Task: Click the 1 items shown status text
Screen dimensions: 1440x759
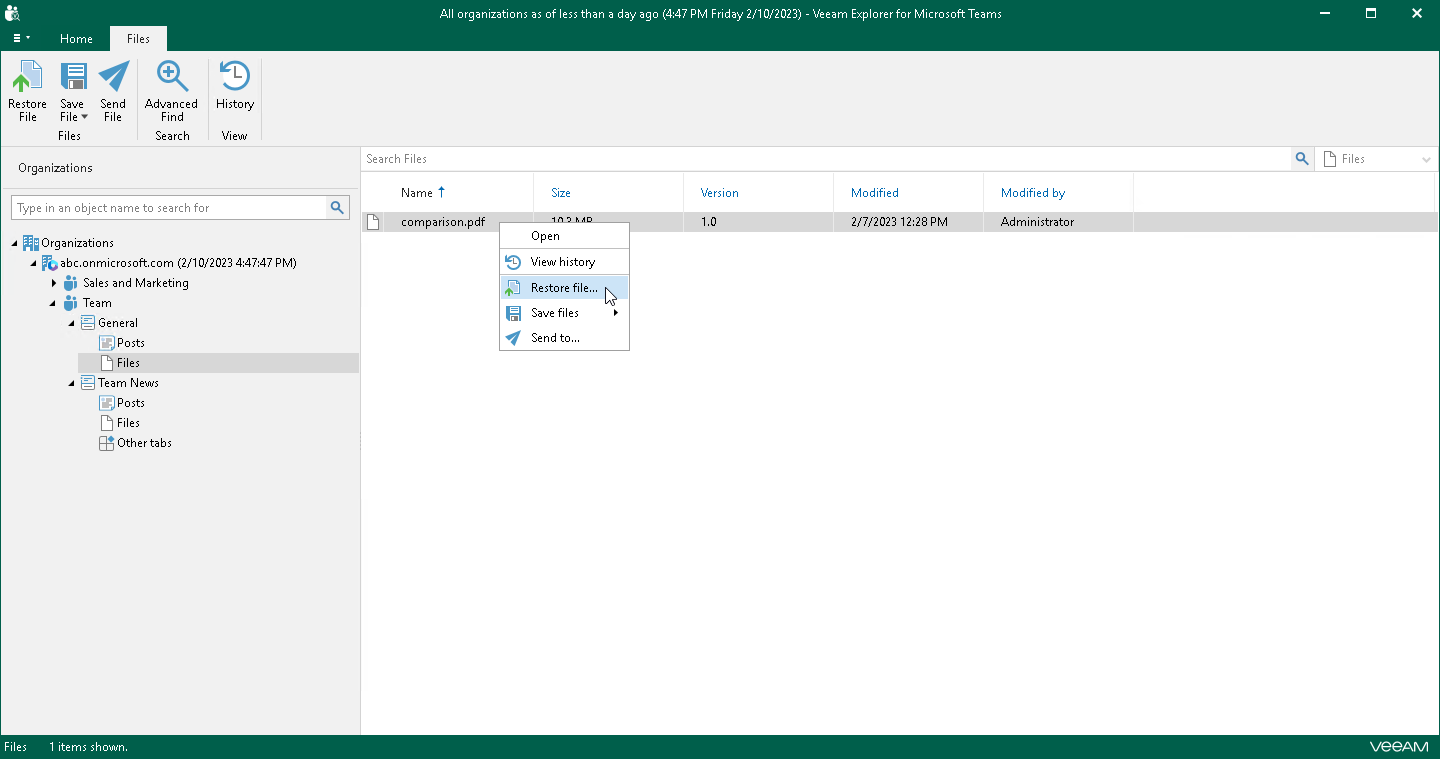Action: tap(88, 747)
